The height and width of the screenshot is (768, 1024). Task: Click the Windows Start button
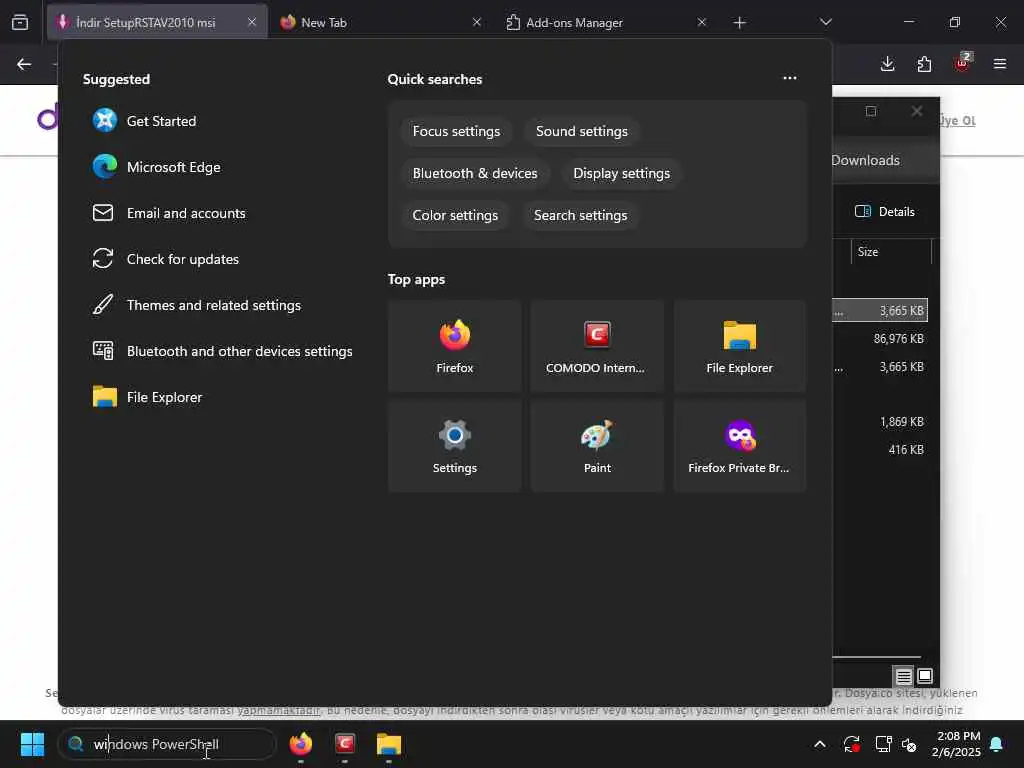click(x=32, y=744)
